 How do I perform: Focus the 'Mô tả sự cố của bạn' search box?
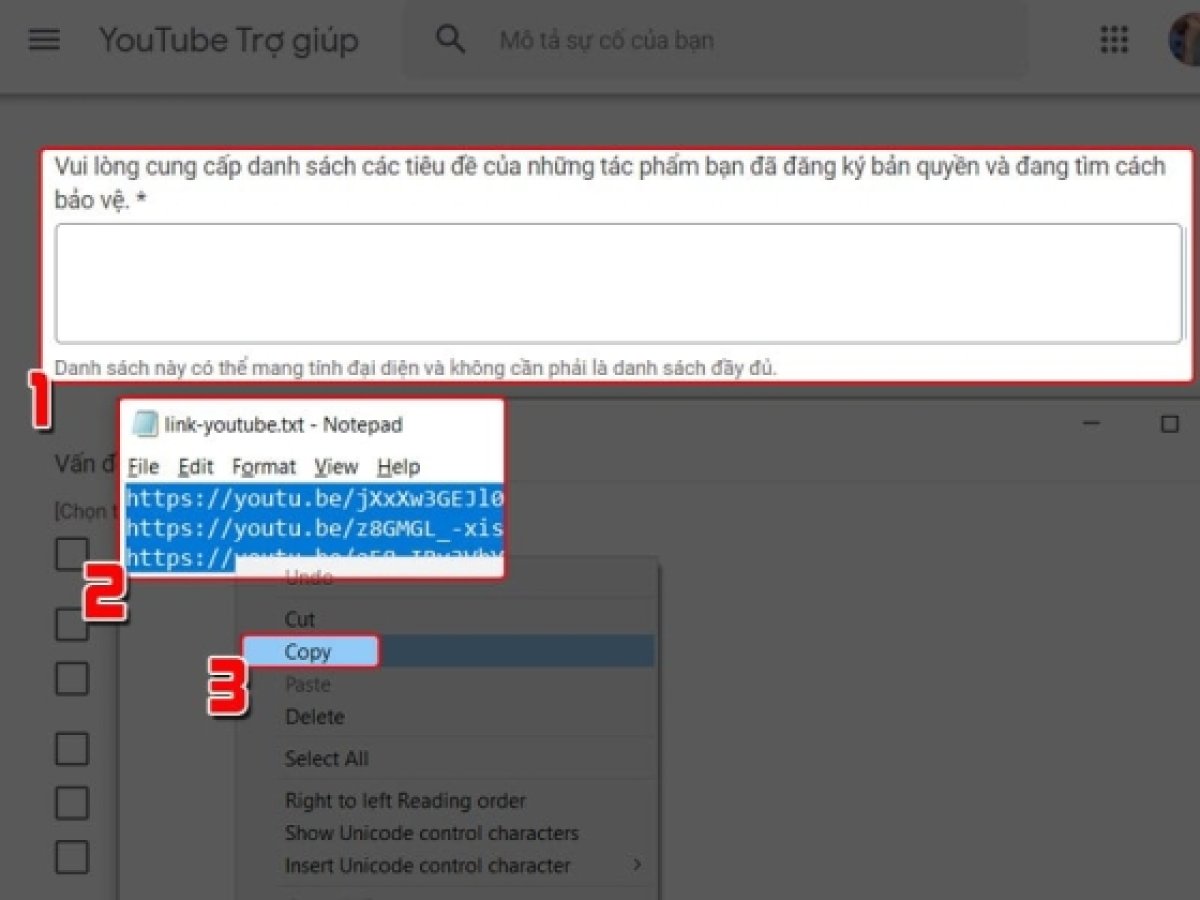point(715,41)
